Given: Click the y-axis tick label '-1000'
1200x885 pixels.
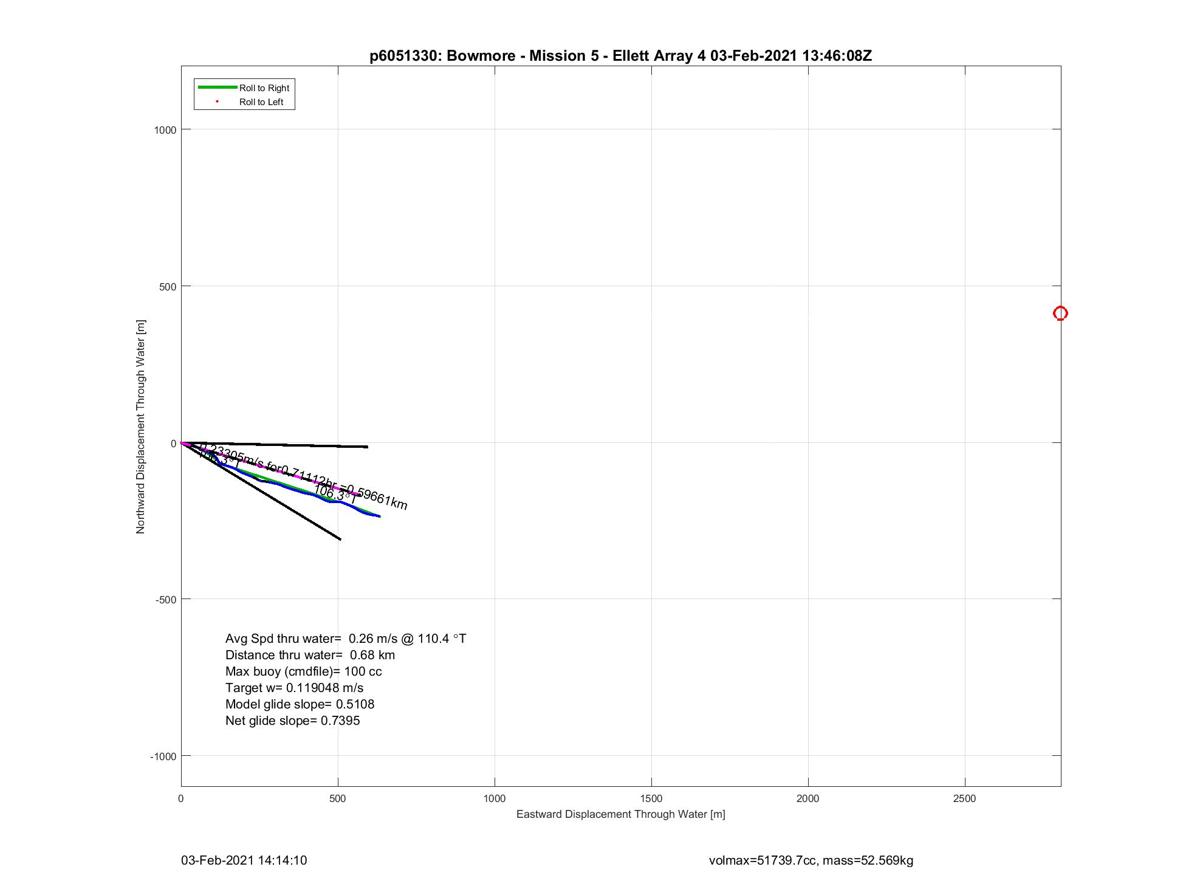Looking at the screenshot, I should [x=163, y=756].
